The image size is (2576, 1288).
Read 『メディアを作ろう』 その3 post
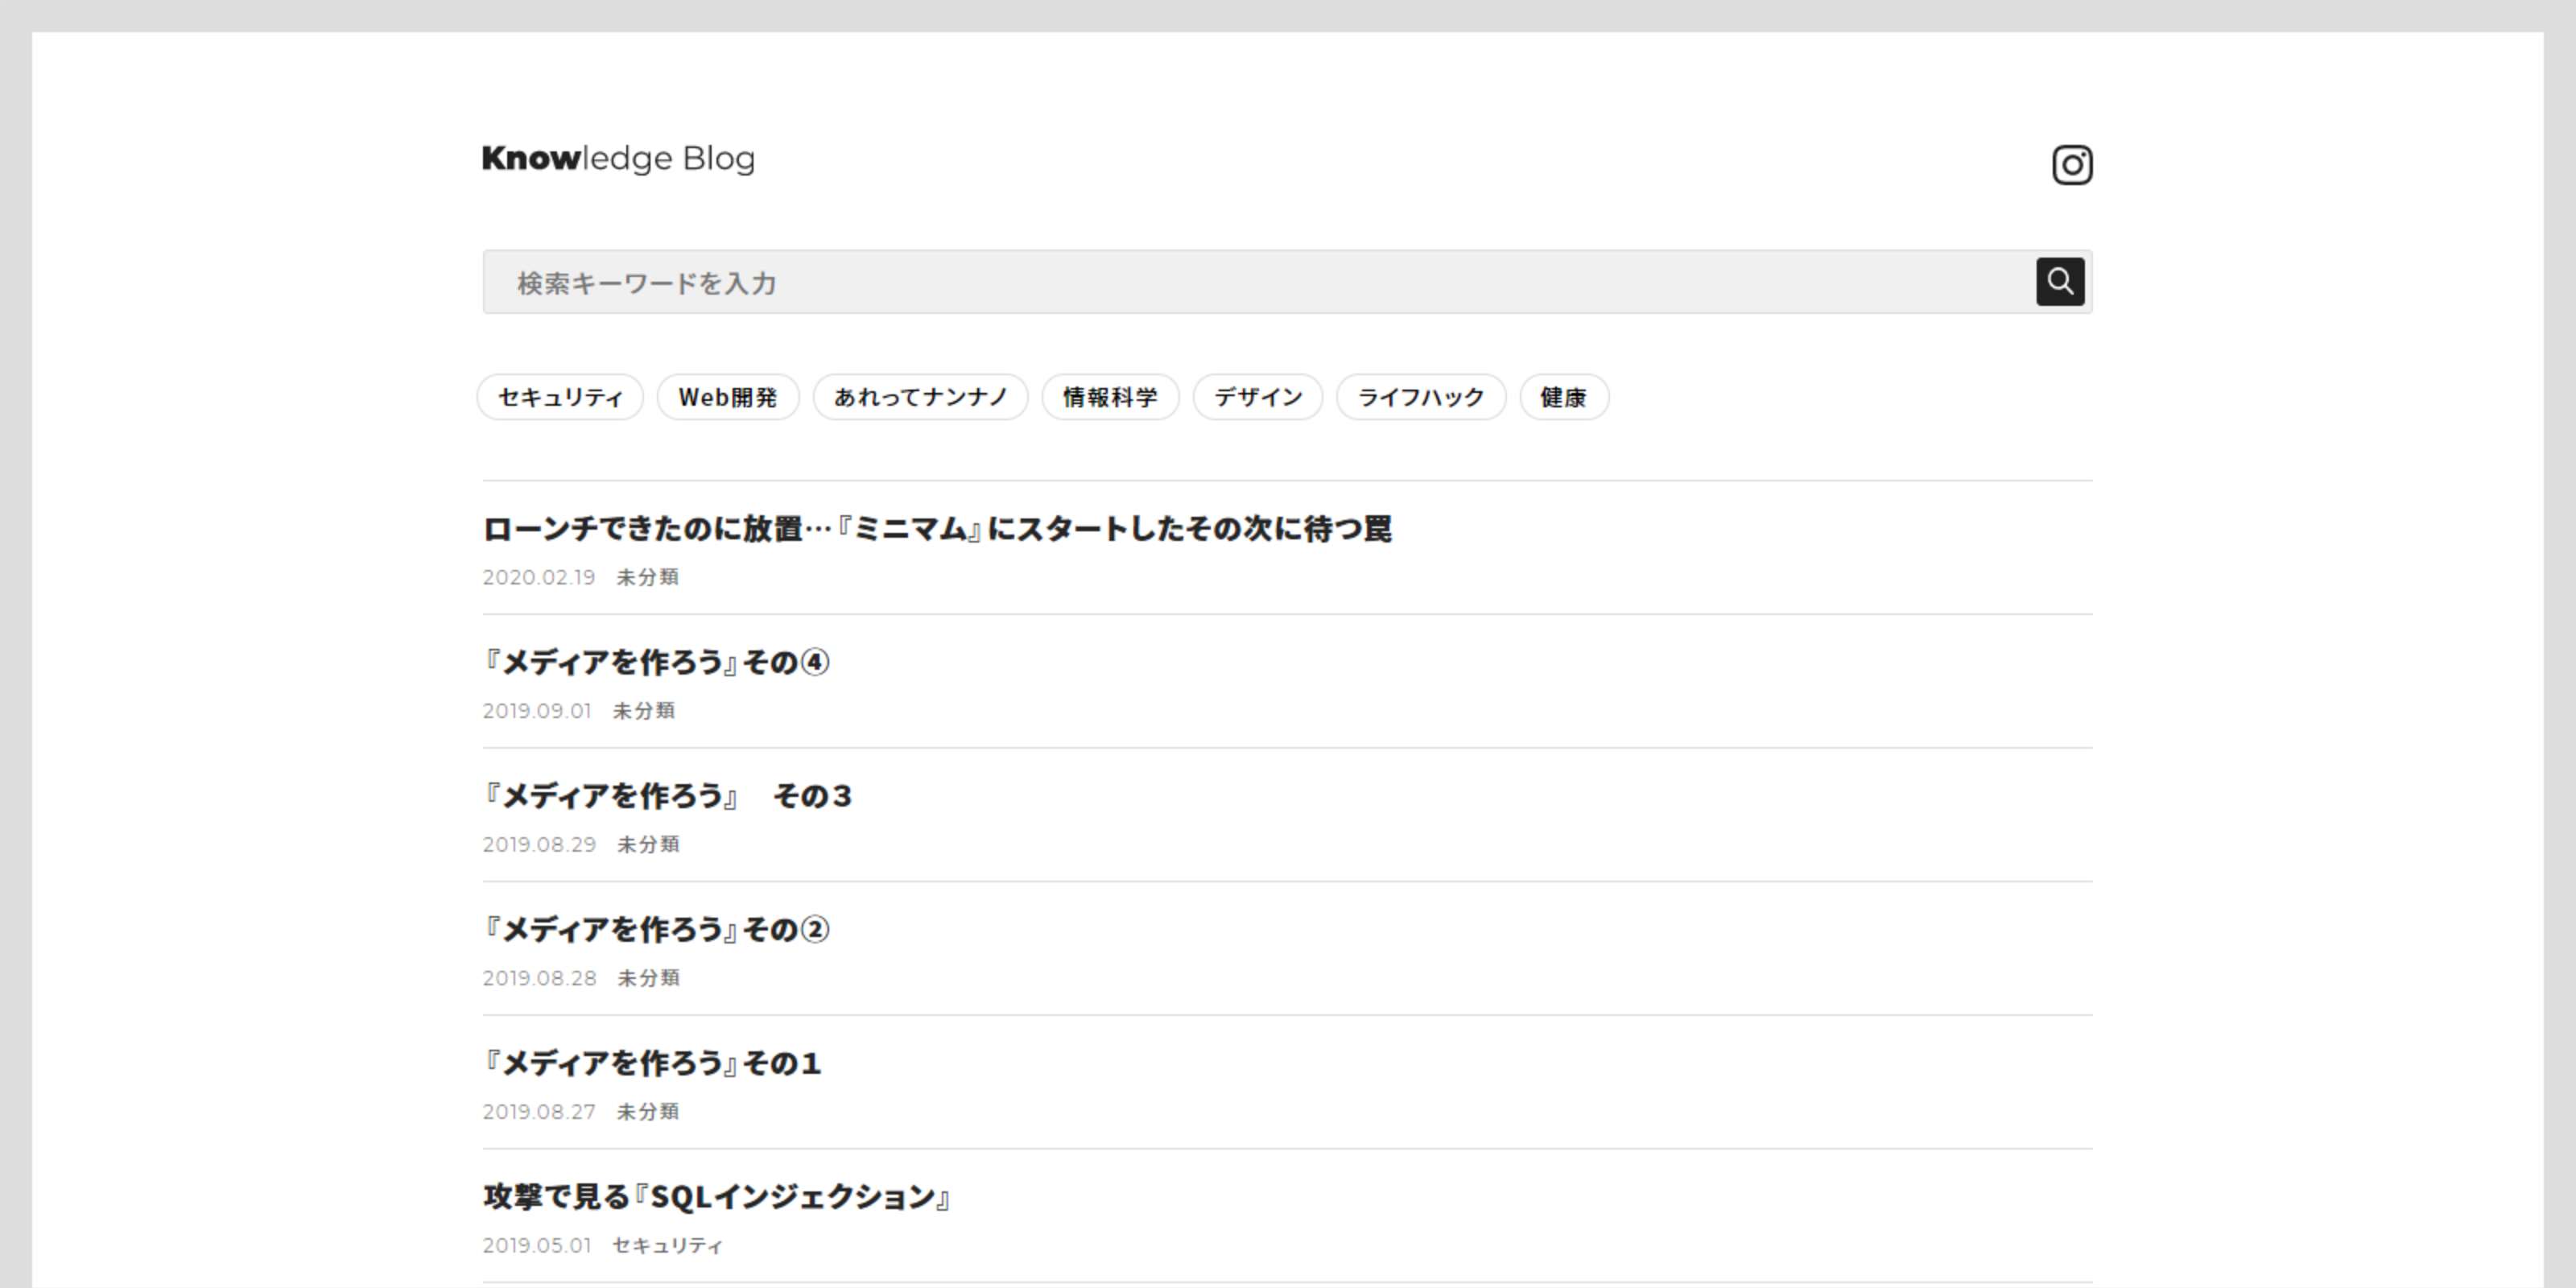coord(667,796)
